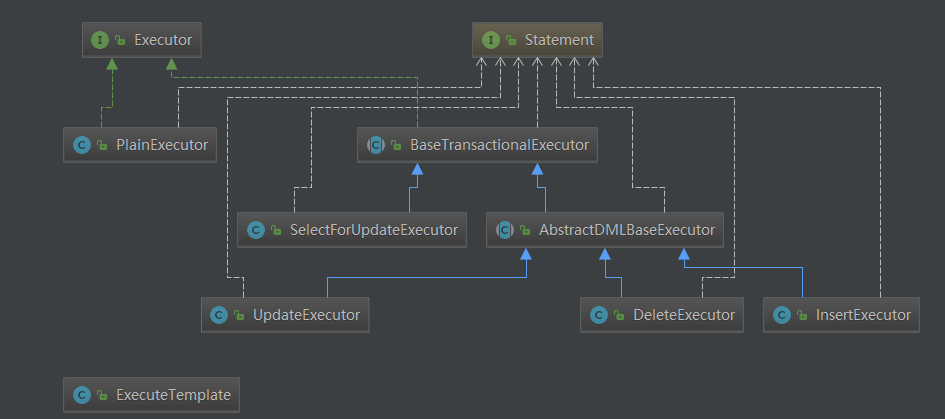Click the abstract class icon on BaseTransactionalExecutor
Viewport: 945px width, 419px height.
point(375,145)
